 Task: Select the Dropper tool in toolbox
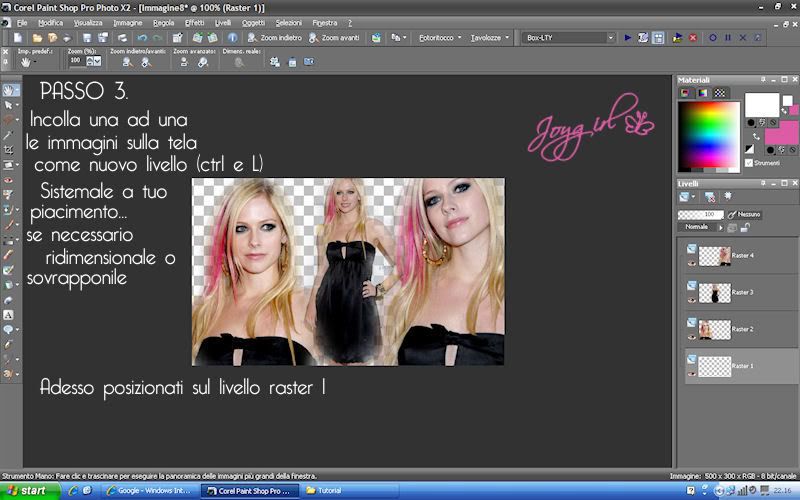click(9, 135)
